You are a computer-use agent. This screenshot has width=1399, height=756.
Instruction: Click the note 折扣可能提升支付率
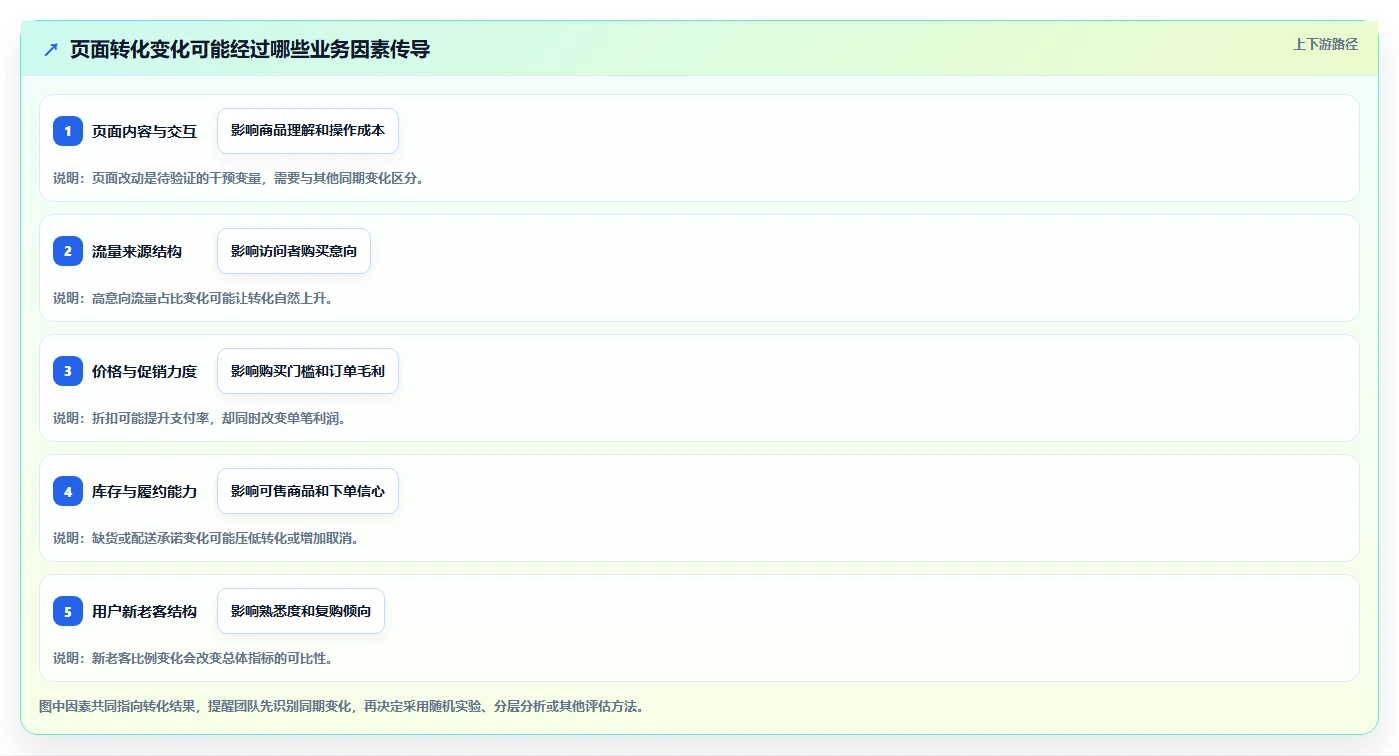pos(151,418)
